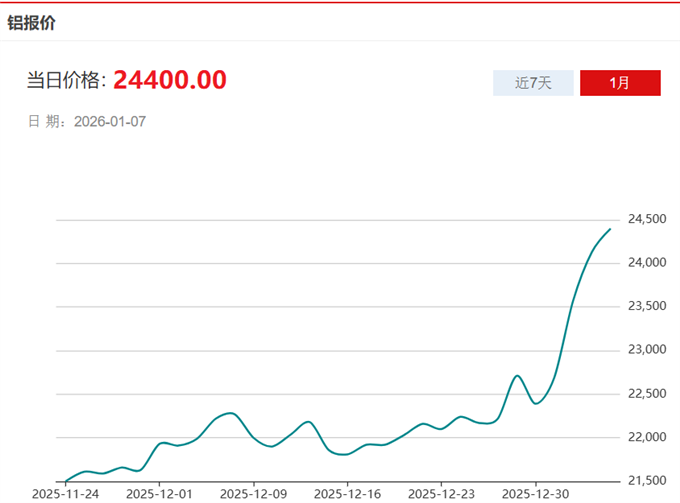Screen dimensions: 680x503
Task: Switch to the 近7天 tab
Action: pos(533,83)
